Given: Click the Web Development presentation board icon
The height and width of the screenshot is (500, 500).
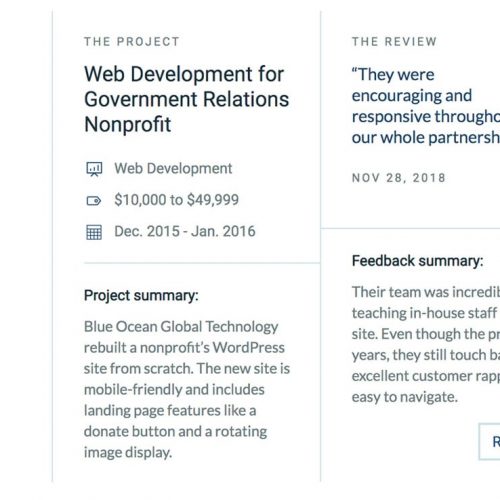Looking at the screenshot, I should 94,169.
